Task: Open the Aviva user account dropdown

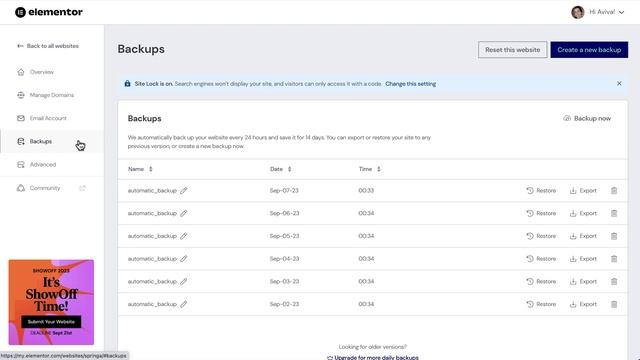Action: click(x=598, y=12)
